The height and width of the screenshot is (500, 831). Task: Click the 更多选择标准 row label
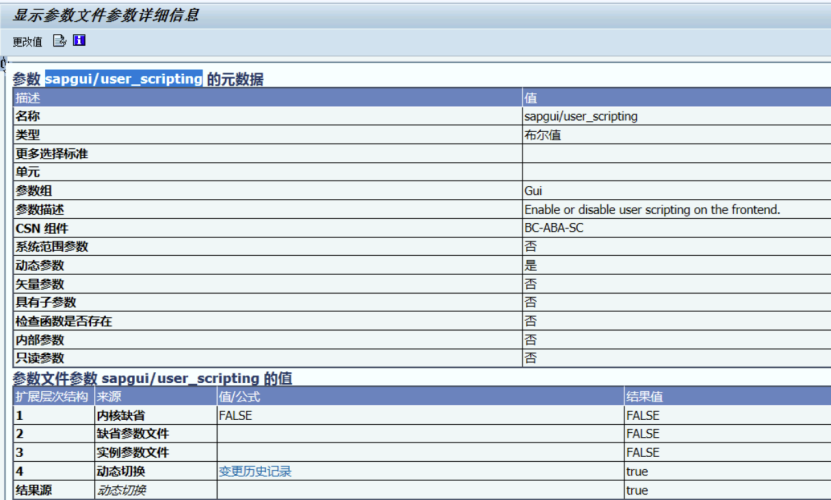pyautogui.click(x=51, y=154)
